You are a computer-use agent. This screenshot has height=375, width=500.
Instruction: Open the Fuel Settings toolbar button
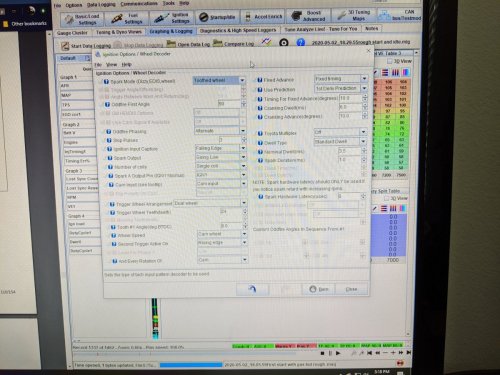127,19
